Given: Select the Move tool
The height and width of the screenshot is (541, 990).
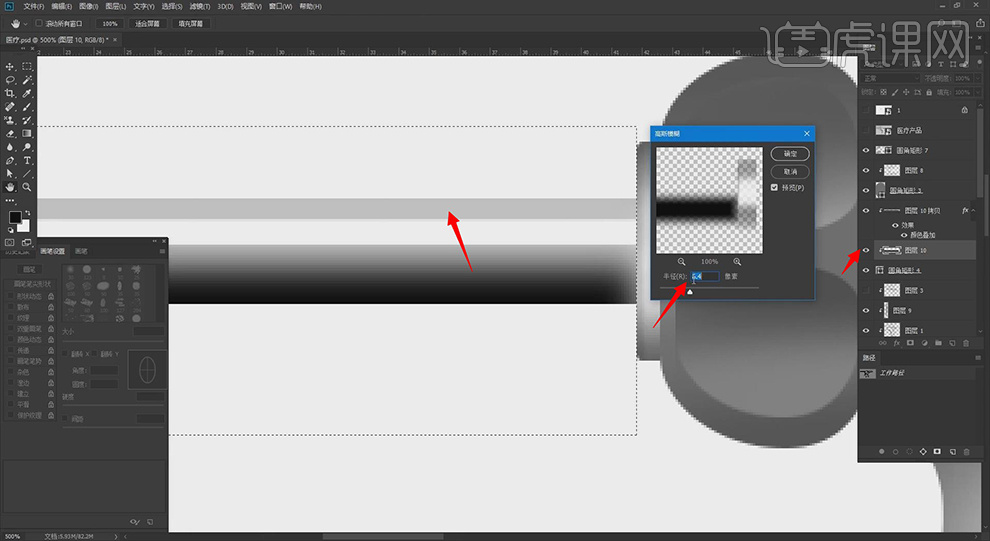Looking at the screenshot, I should point(9,66).
